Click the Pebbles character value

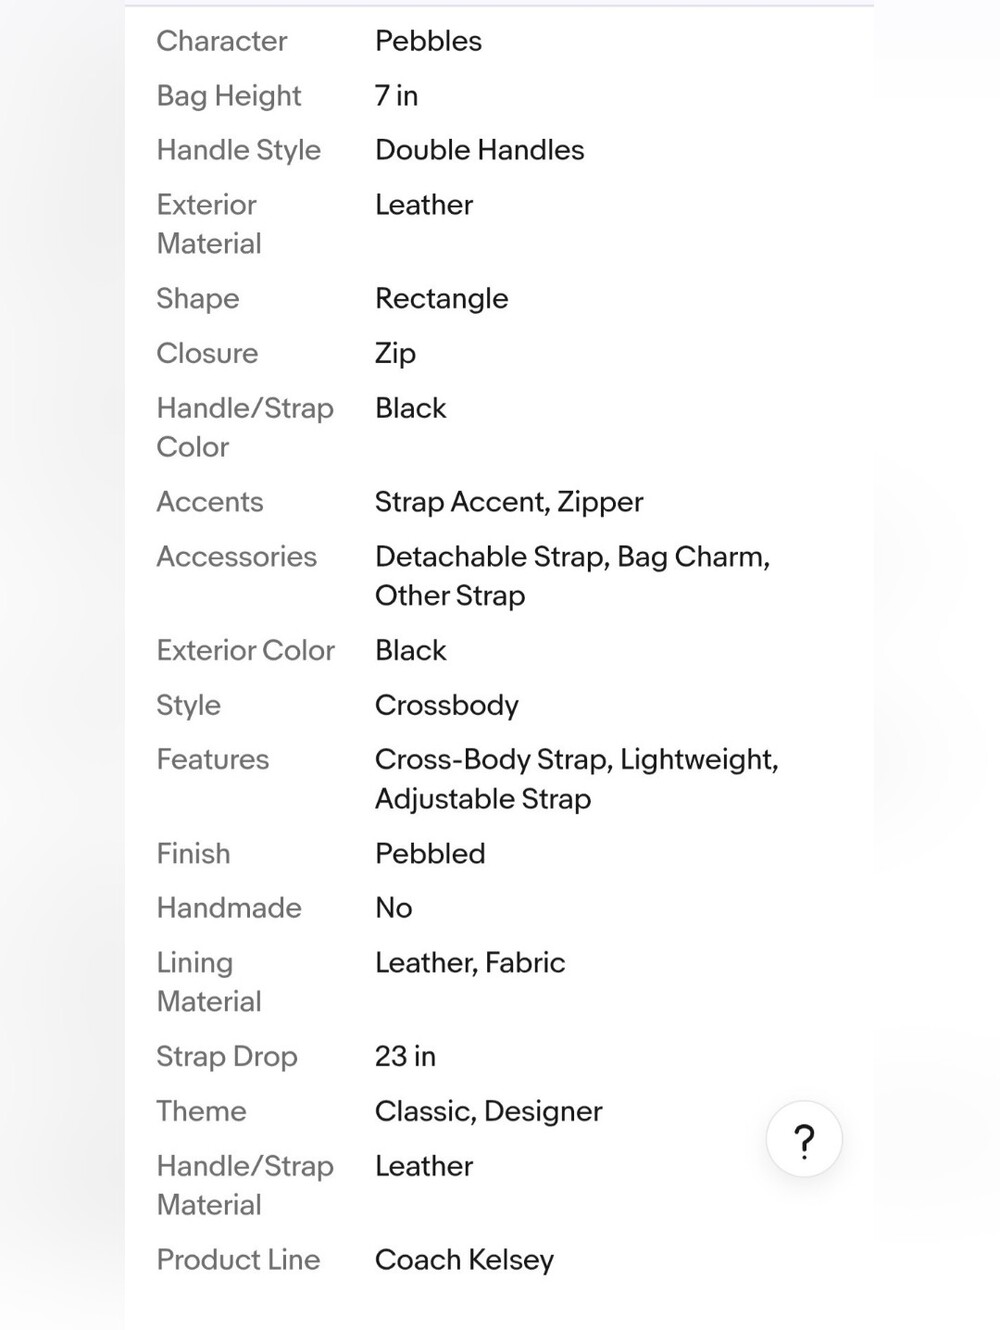(428, 41)
